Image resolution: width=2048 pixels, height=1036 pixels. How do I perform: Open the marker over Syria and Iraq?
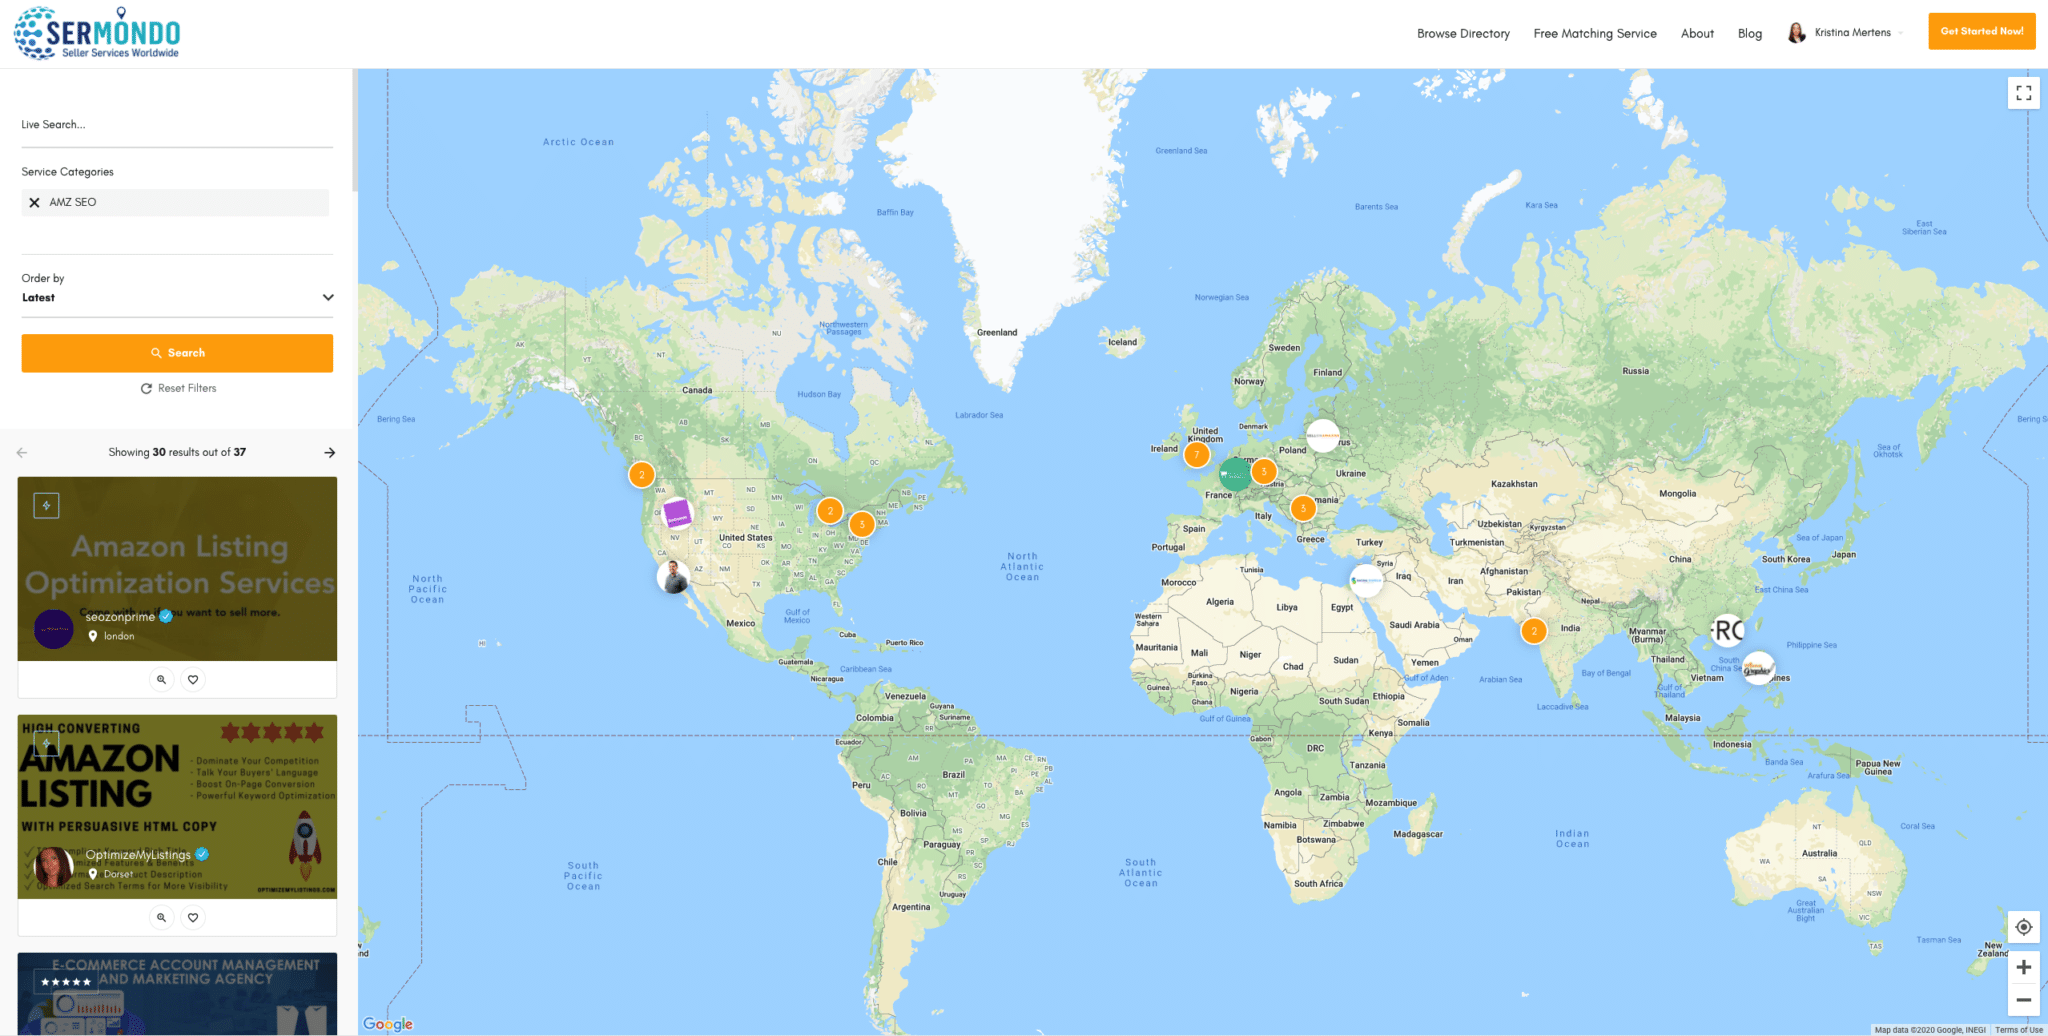click(x=1366, y=580)
